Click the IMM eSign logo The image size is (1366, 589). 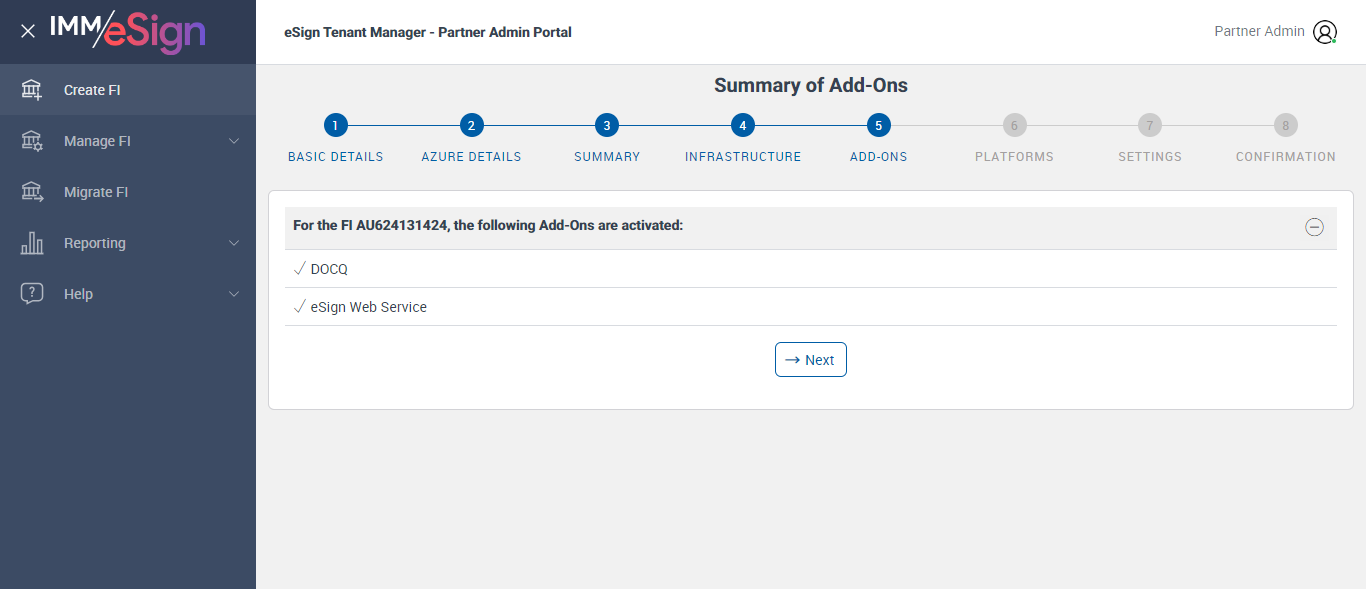pos(128,31)
